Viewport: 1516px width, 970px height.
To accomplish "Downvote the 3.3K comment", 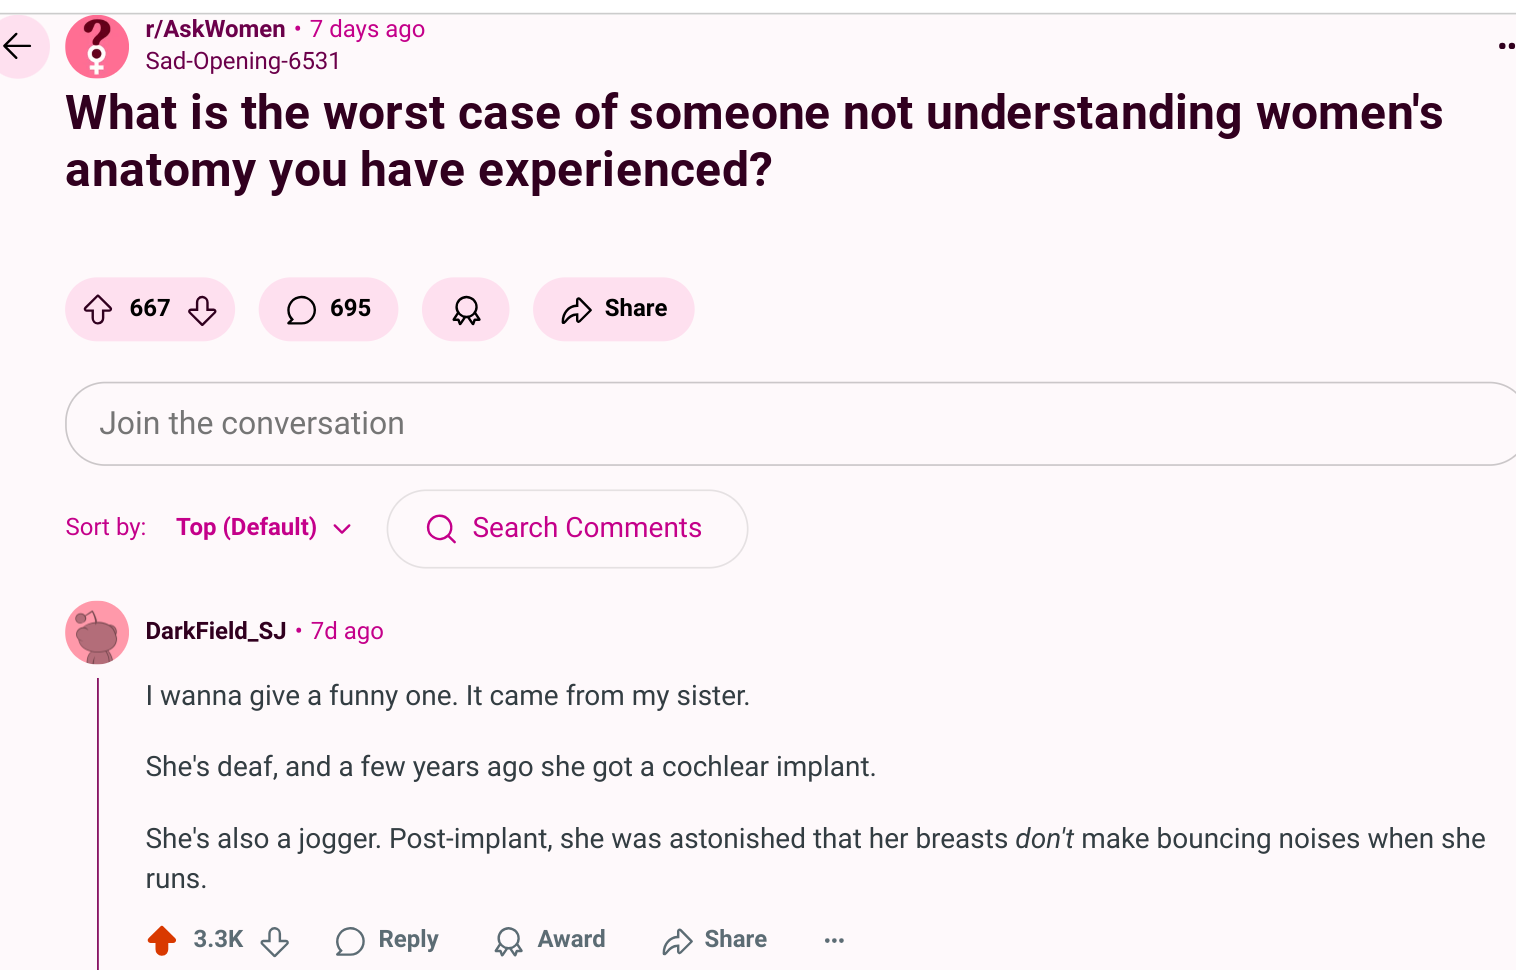I will pyautogui.click(x=275, y=941).
